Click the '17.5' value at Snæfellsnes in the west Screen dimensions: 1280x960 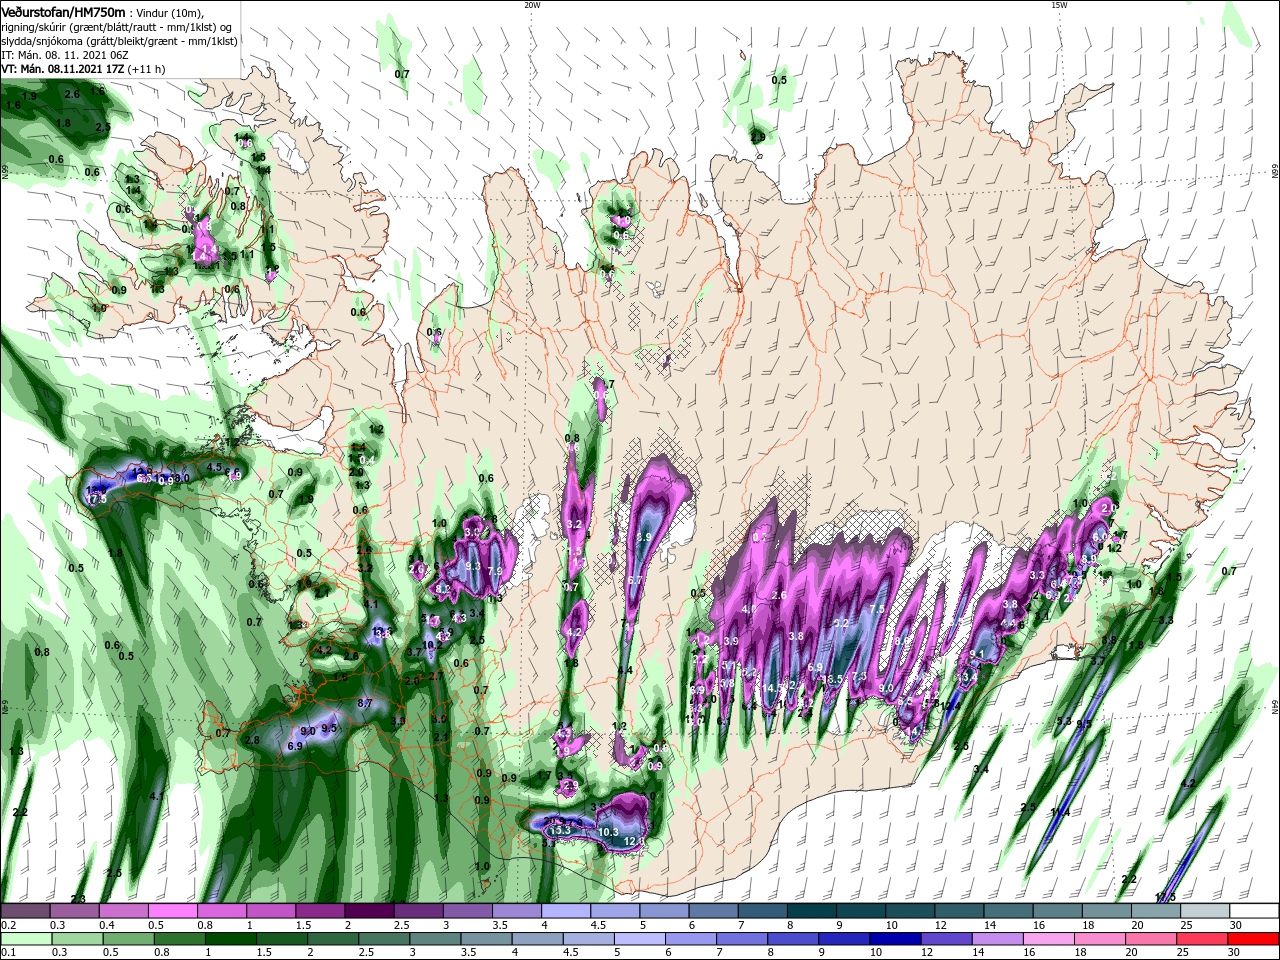pos(96,498)
